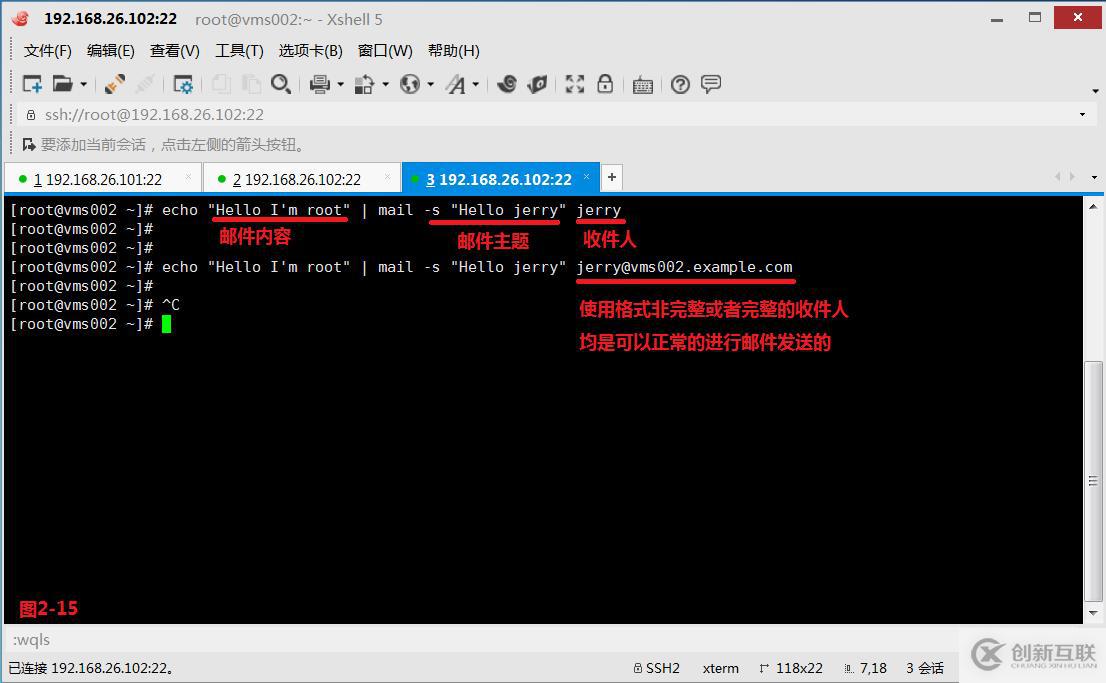Click the greyed-out Paste icon in toolbar
This screenshot has width=1106, height=683.
251,84
